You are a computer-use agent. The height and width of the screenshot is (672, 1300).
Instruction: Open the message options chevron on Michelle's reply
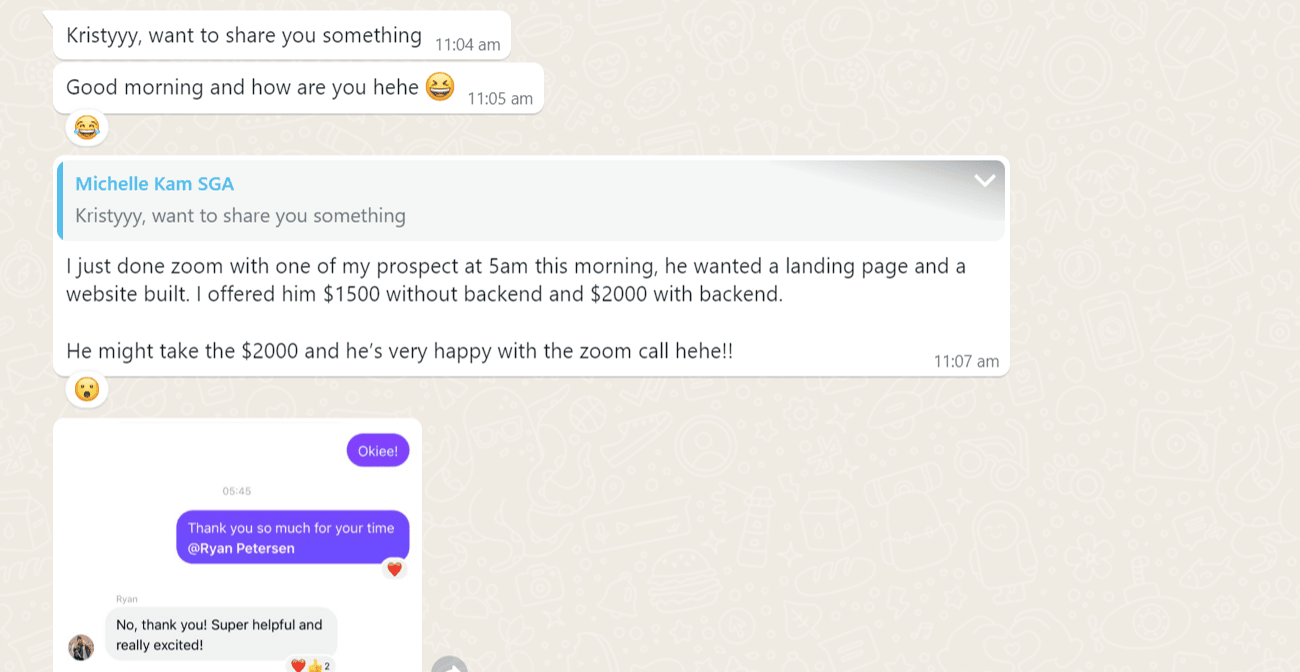(x=985, y=180)
